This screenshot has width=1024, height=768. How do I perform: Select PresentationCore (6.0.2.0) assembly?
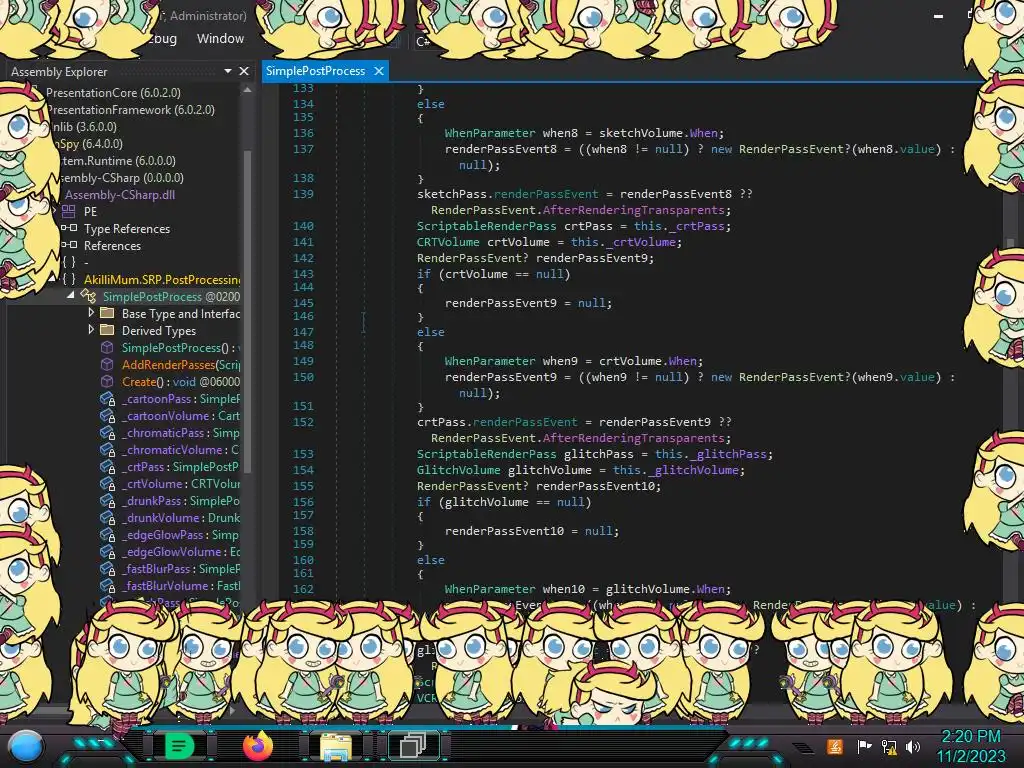[x=113, y=93]
